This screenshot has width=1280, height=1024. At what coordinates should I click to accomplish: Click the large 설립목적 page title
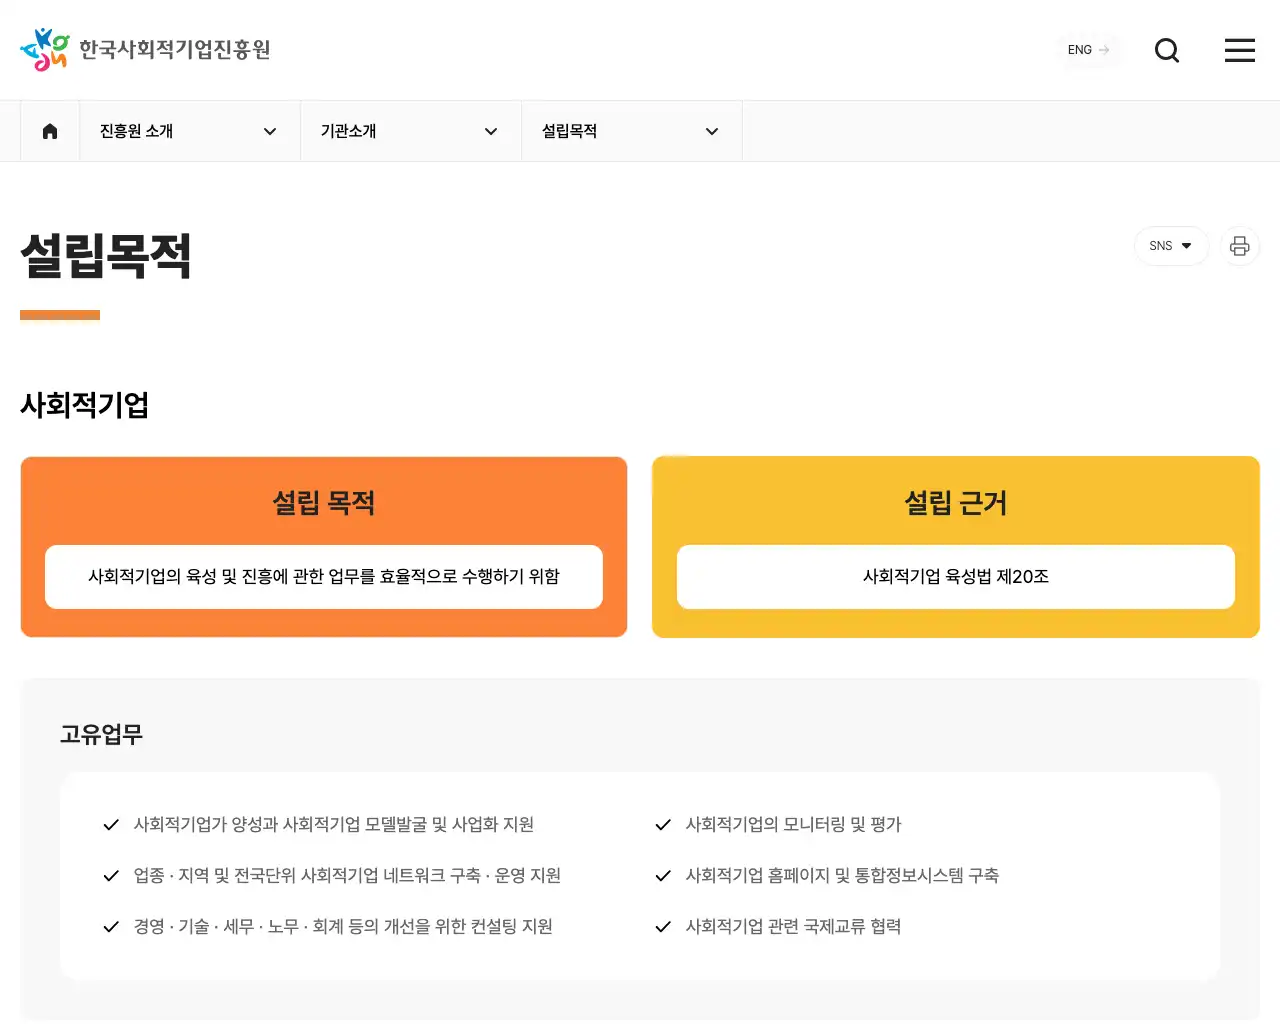point(106,255)
